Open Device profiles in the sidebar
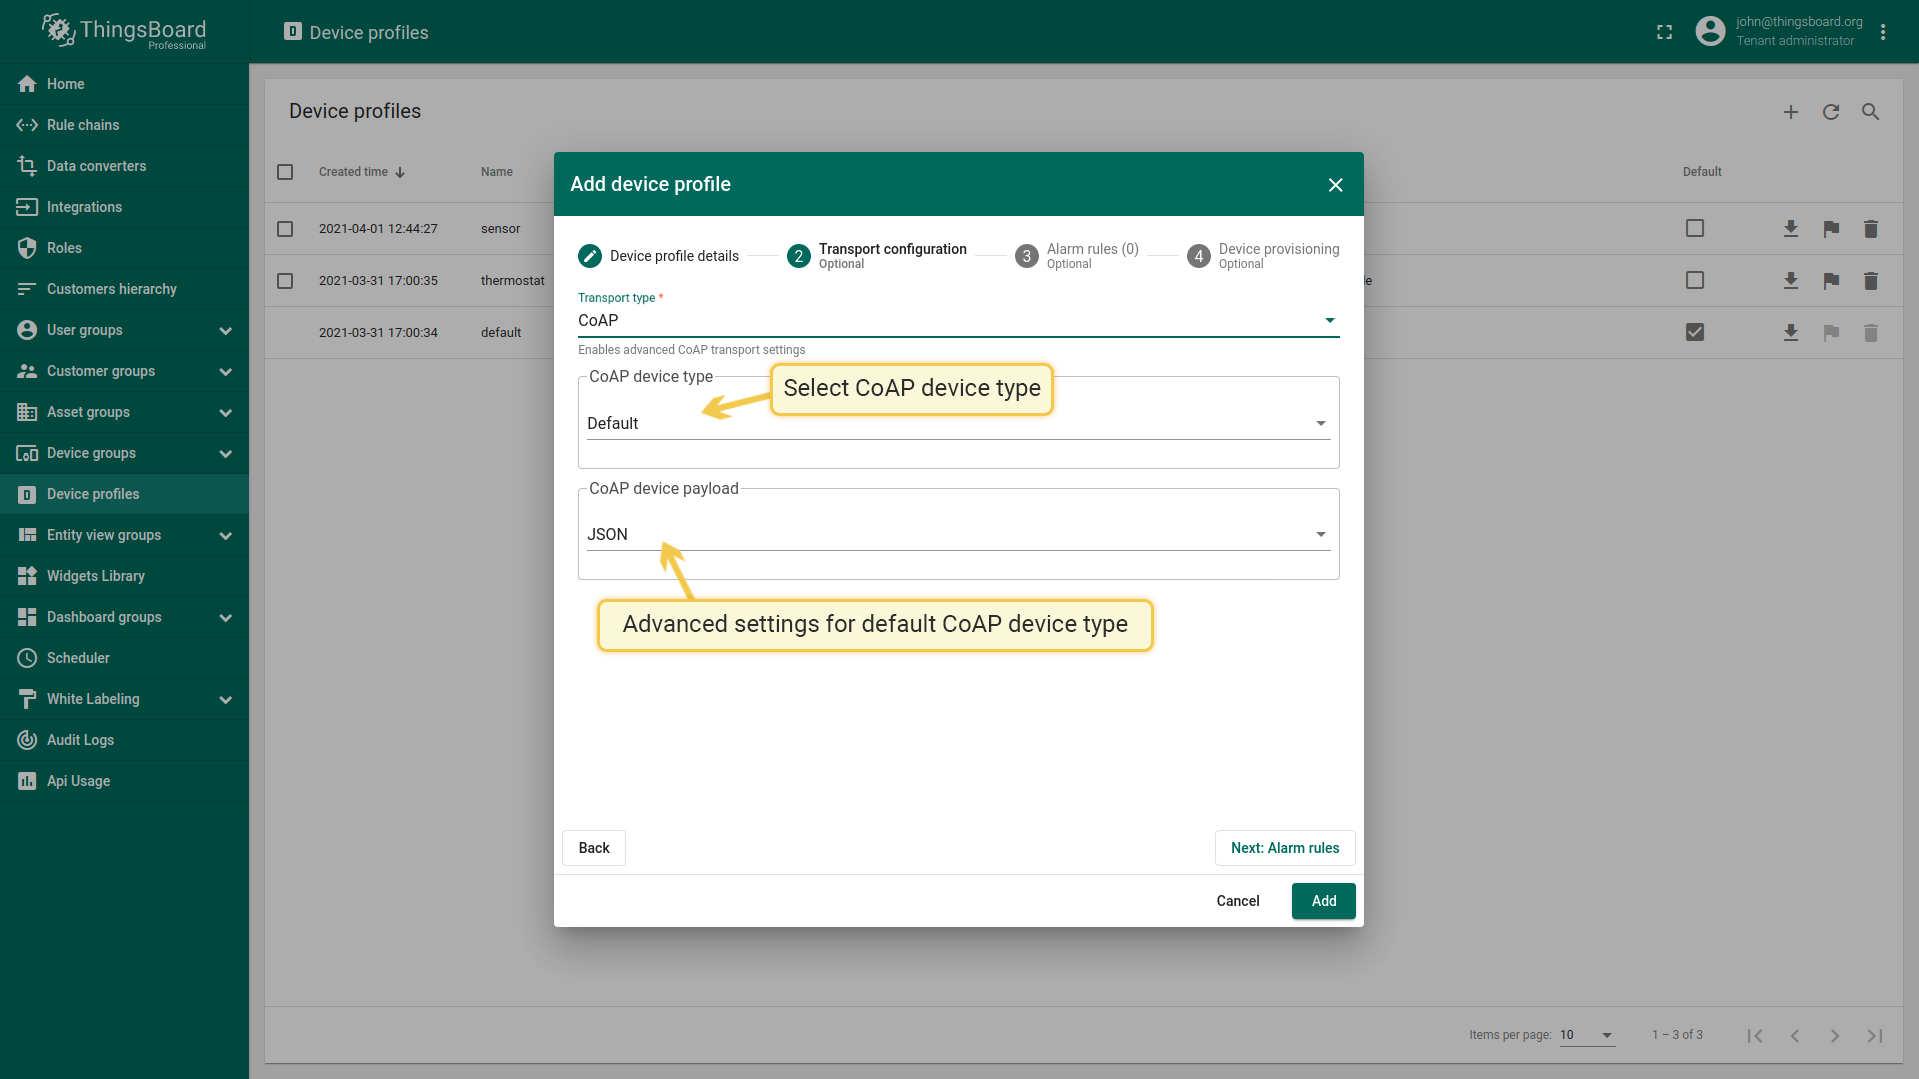This screenshot has height=1079, width=1919. click(x=124, y=494)
